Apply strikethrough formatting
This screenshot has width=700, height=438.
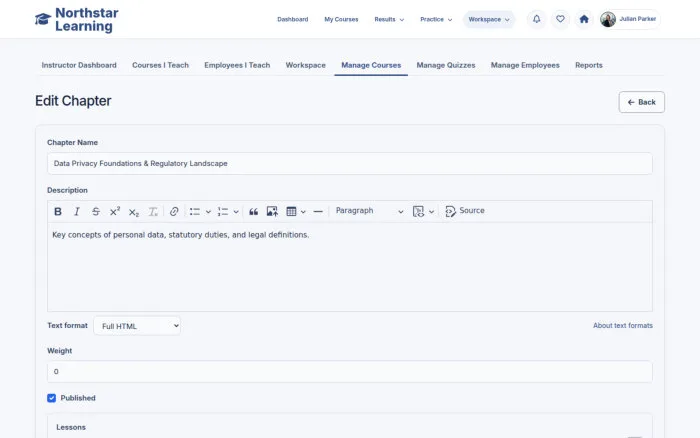pos(96,211)
